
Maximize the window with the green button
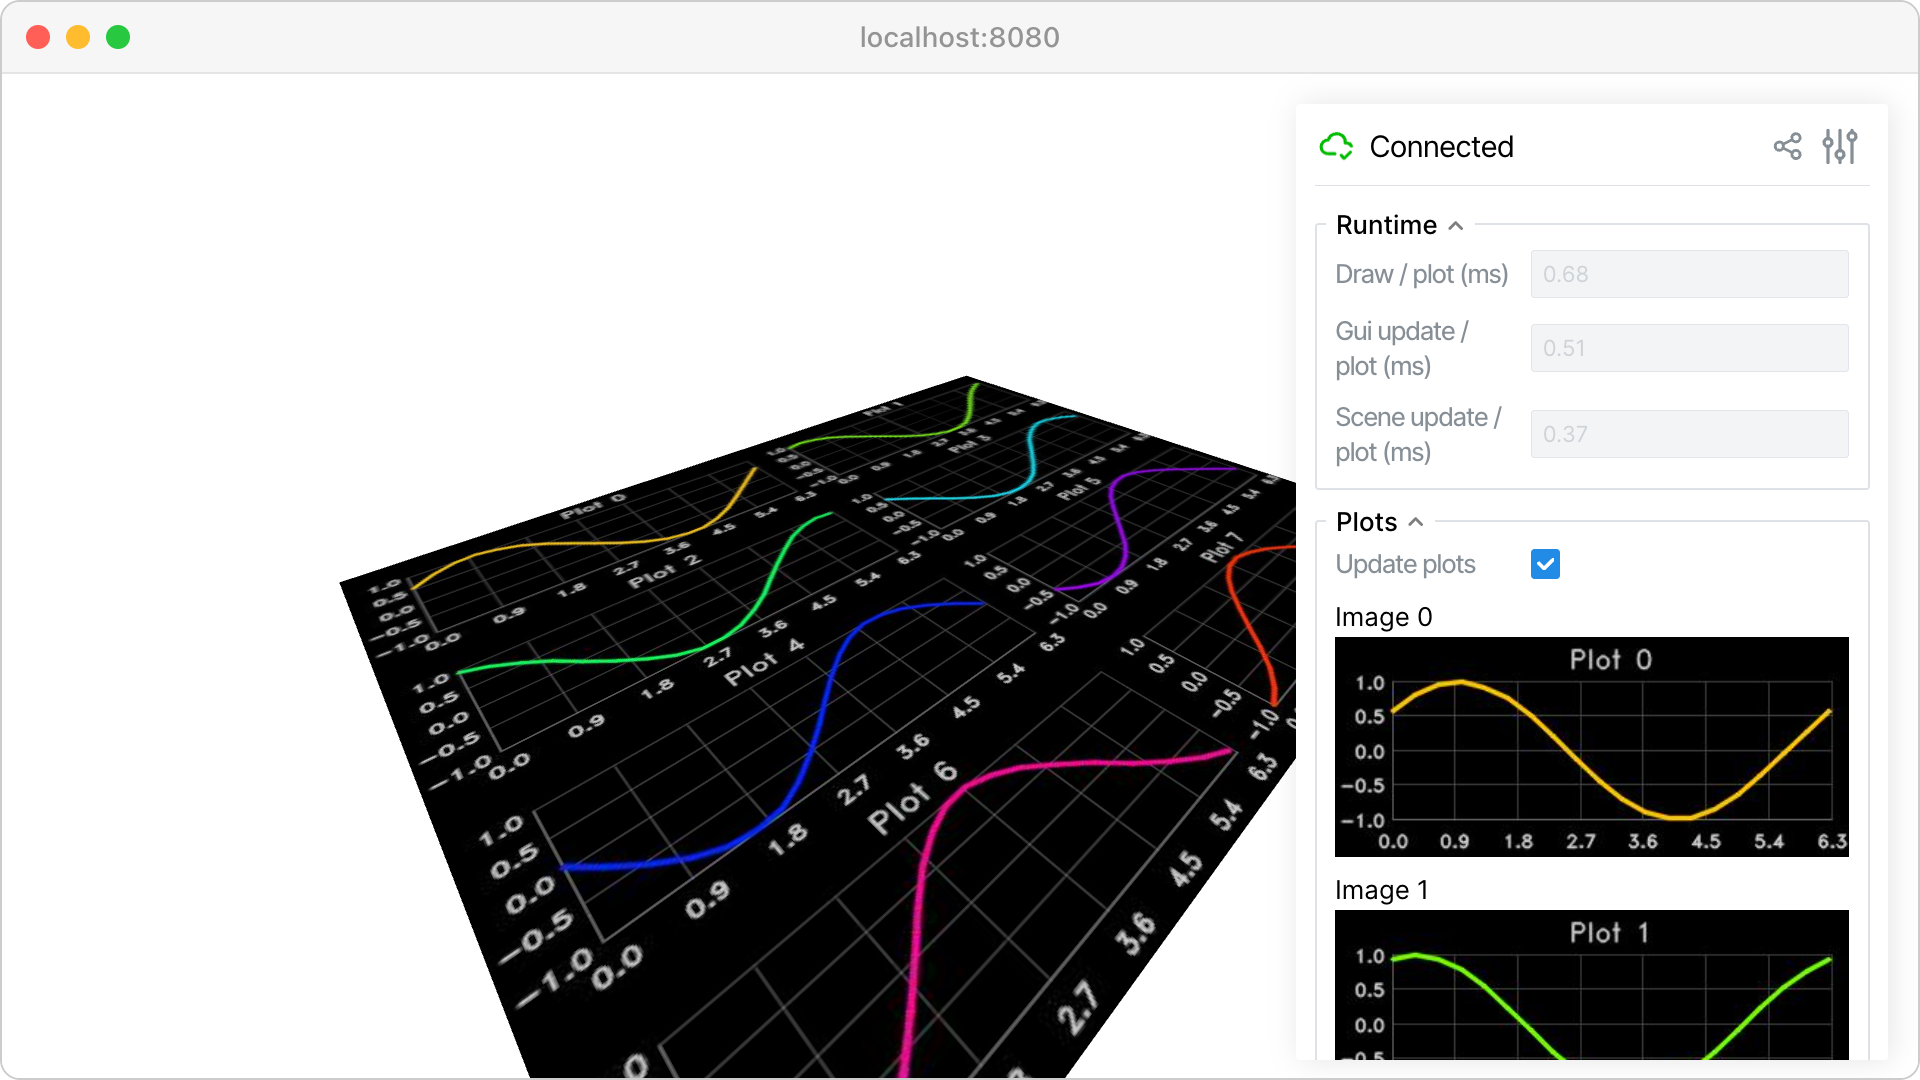(118, 37)
